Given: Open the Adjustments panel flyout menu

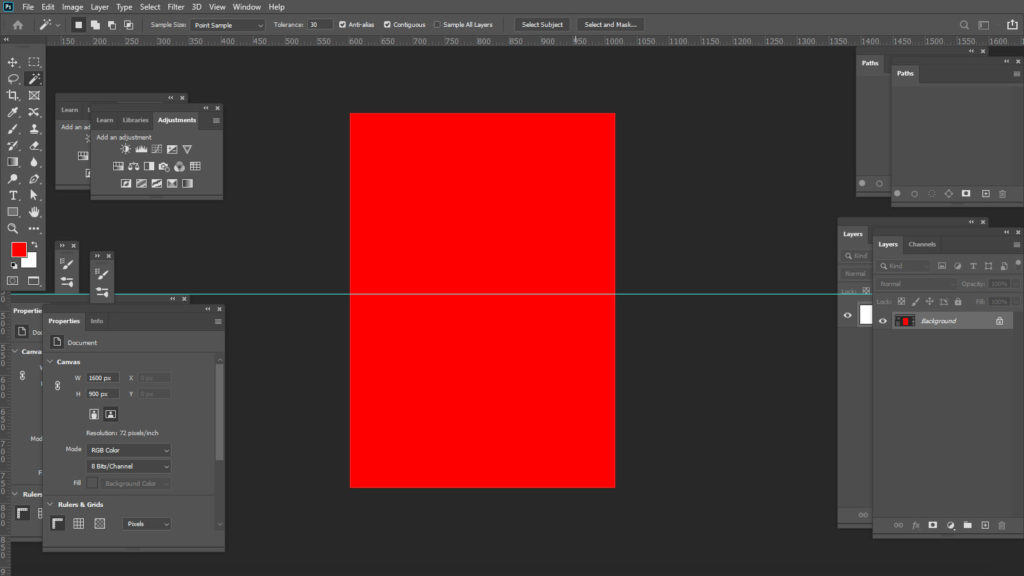Looking at the screenshot, I should [216, 120].
